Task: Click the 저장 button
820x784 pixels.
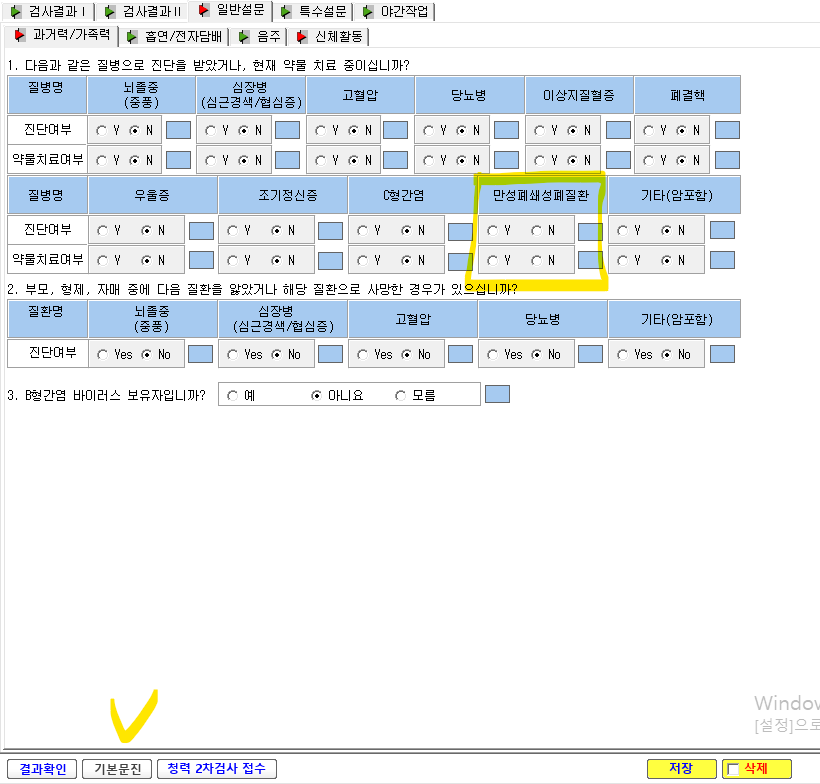Action: (x=681, y=768)
